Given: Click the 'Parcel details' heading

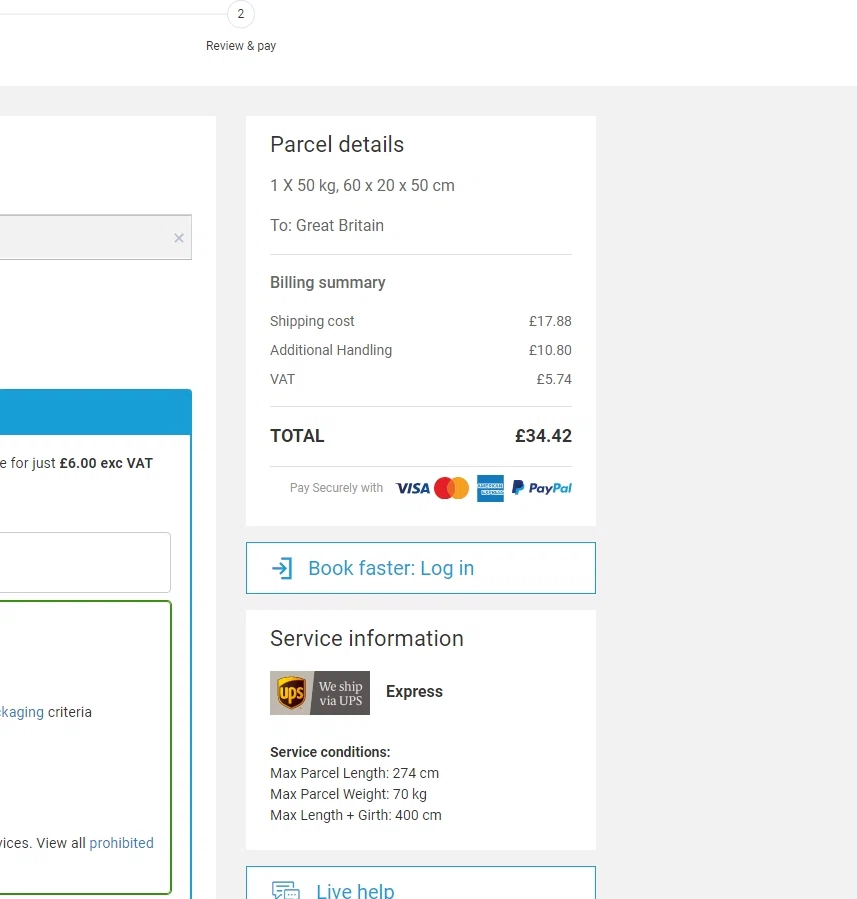Looking at the screenshot, I should (x=337, y=144).
